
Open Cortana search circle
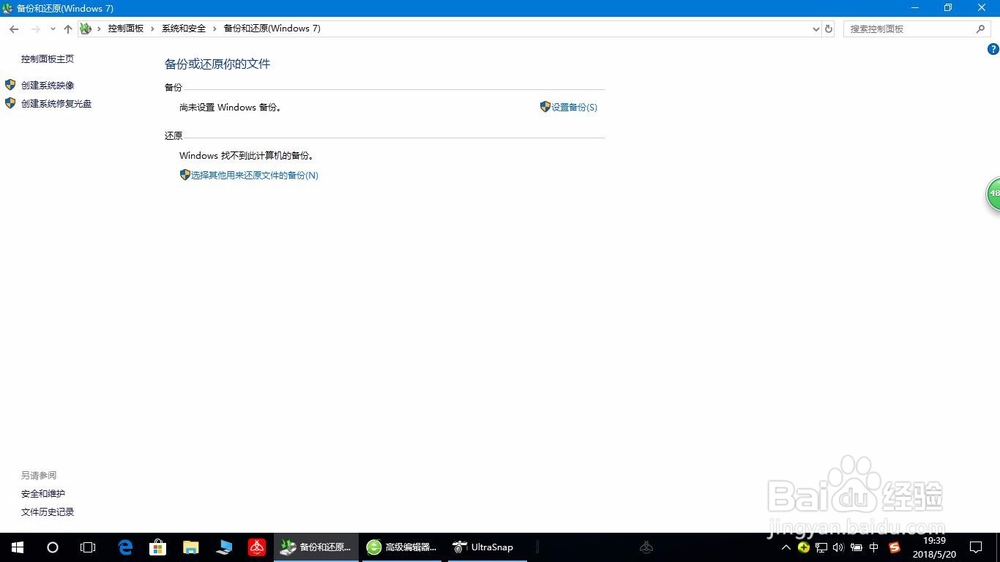52,547
